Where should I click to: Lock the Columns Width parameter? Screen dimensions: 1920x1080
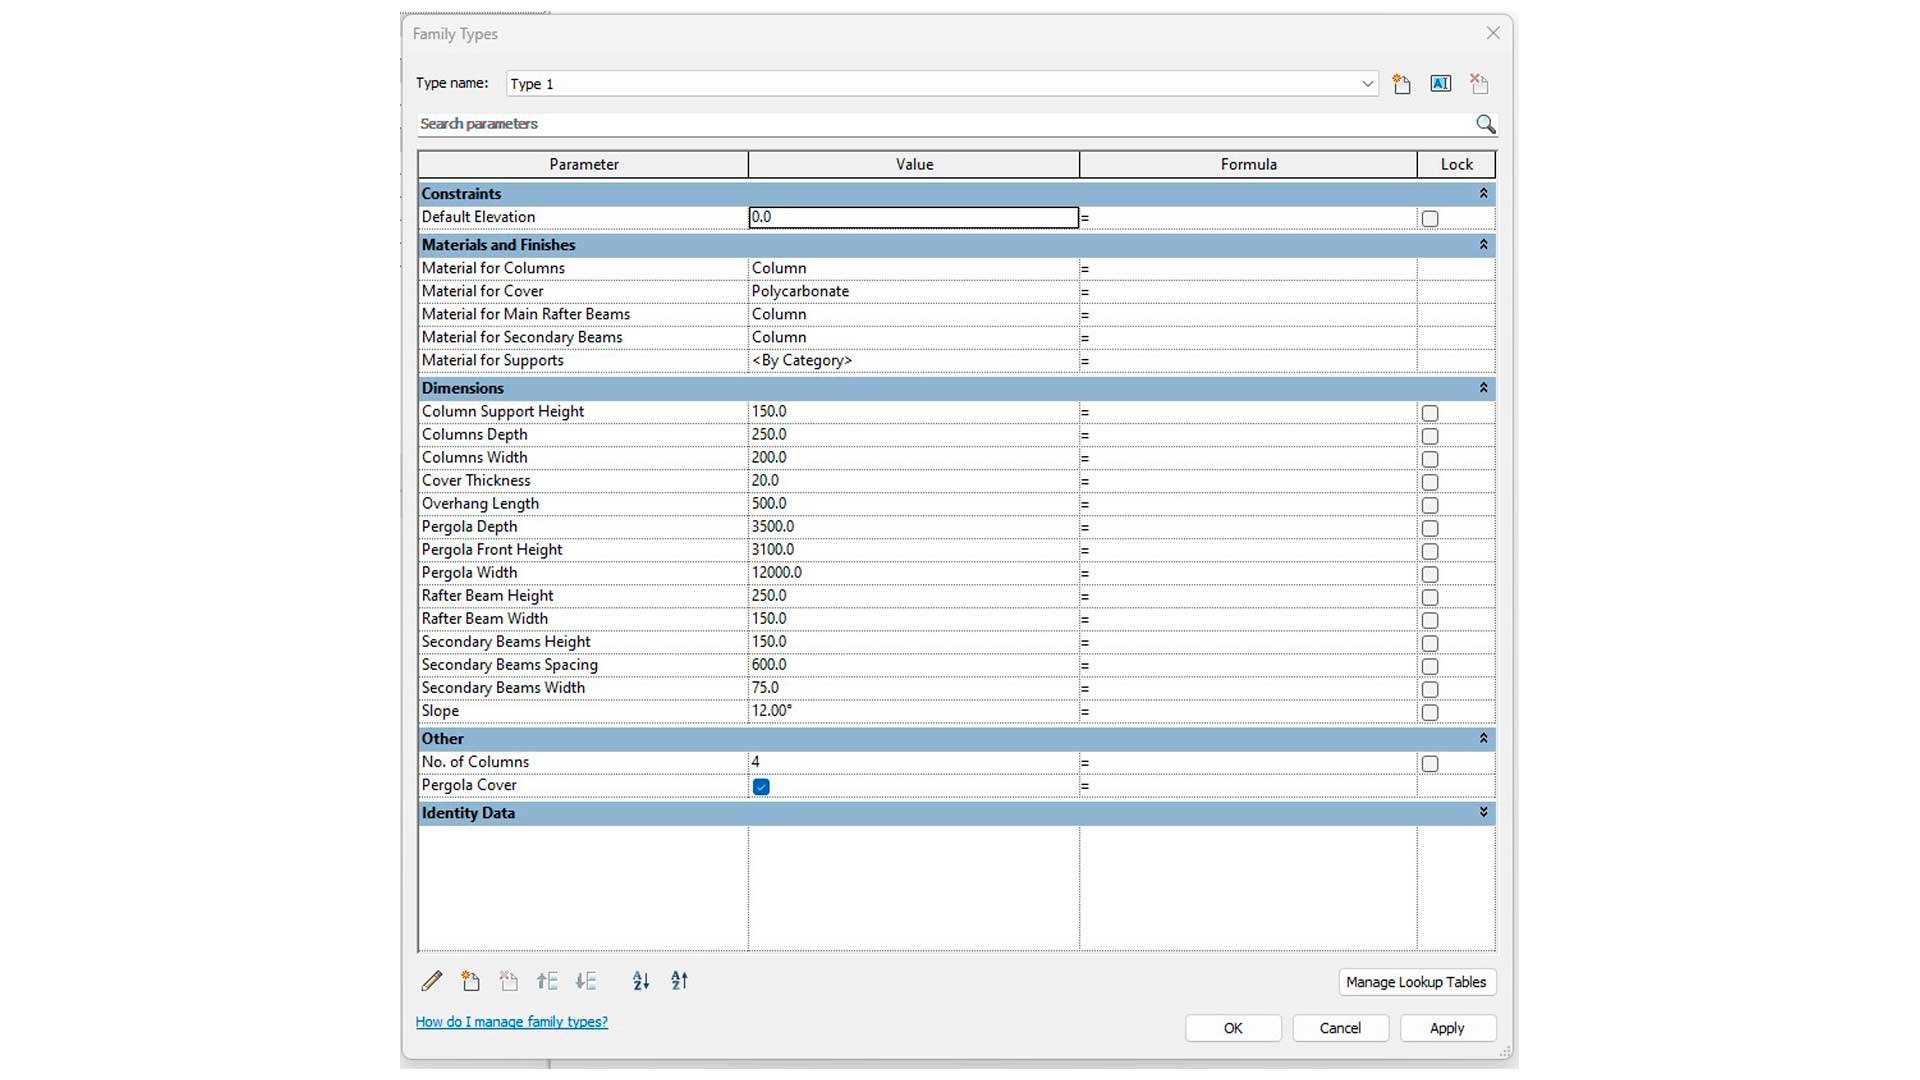[x=1430, y=459]
